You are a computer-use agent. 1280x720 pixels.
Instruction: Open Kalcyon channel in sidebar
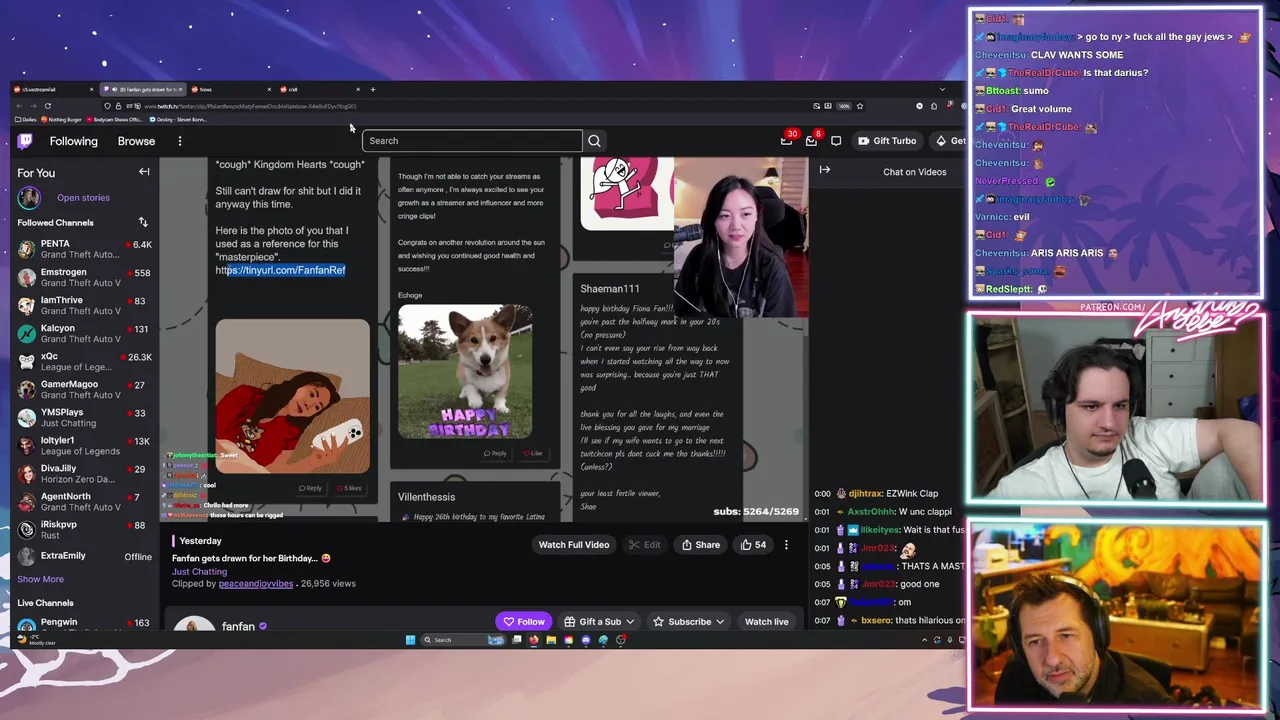84,333
